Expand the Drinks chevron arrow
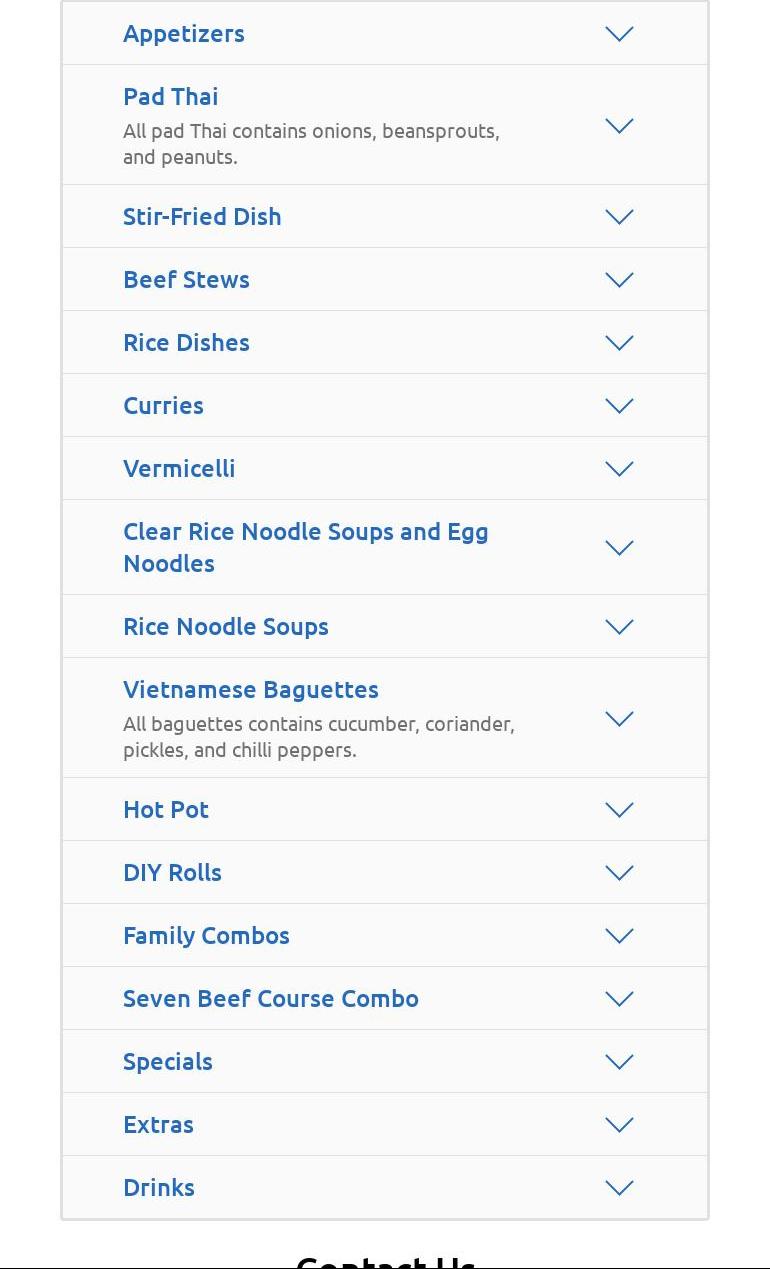This screenshot has height=1269, width=770. click(619, 1188)
